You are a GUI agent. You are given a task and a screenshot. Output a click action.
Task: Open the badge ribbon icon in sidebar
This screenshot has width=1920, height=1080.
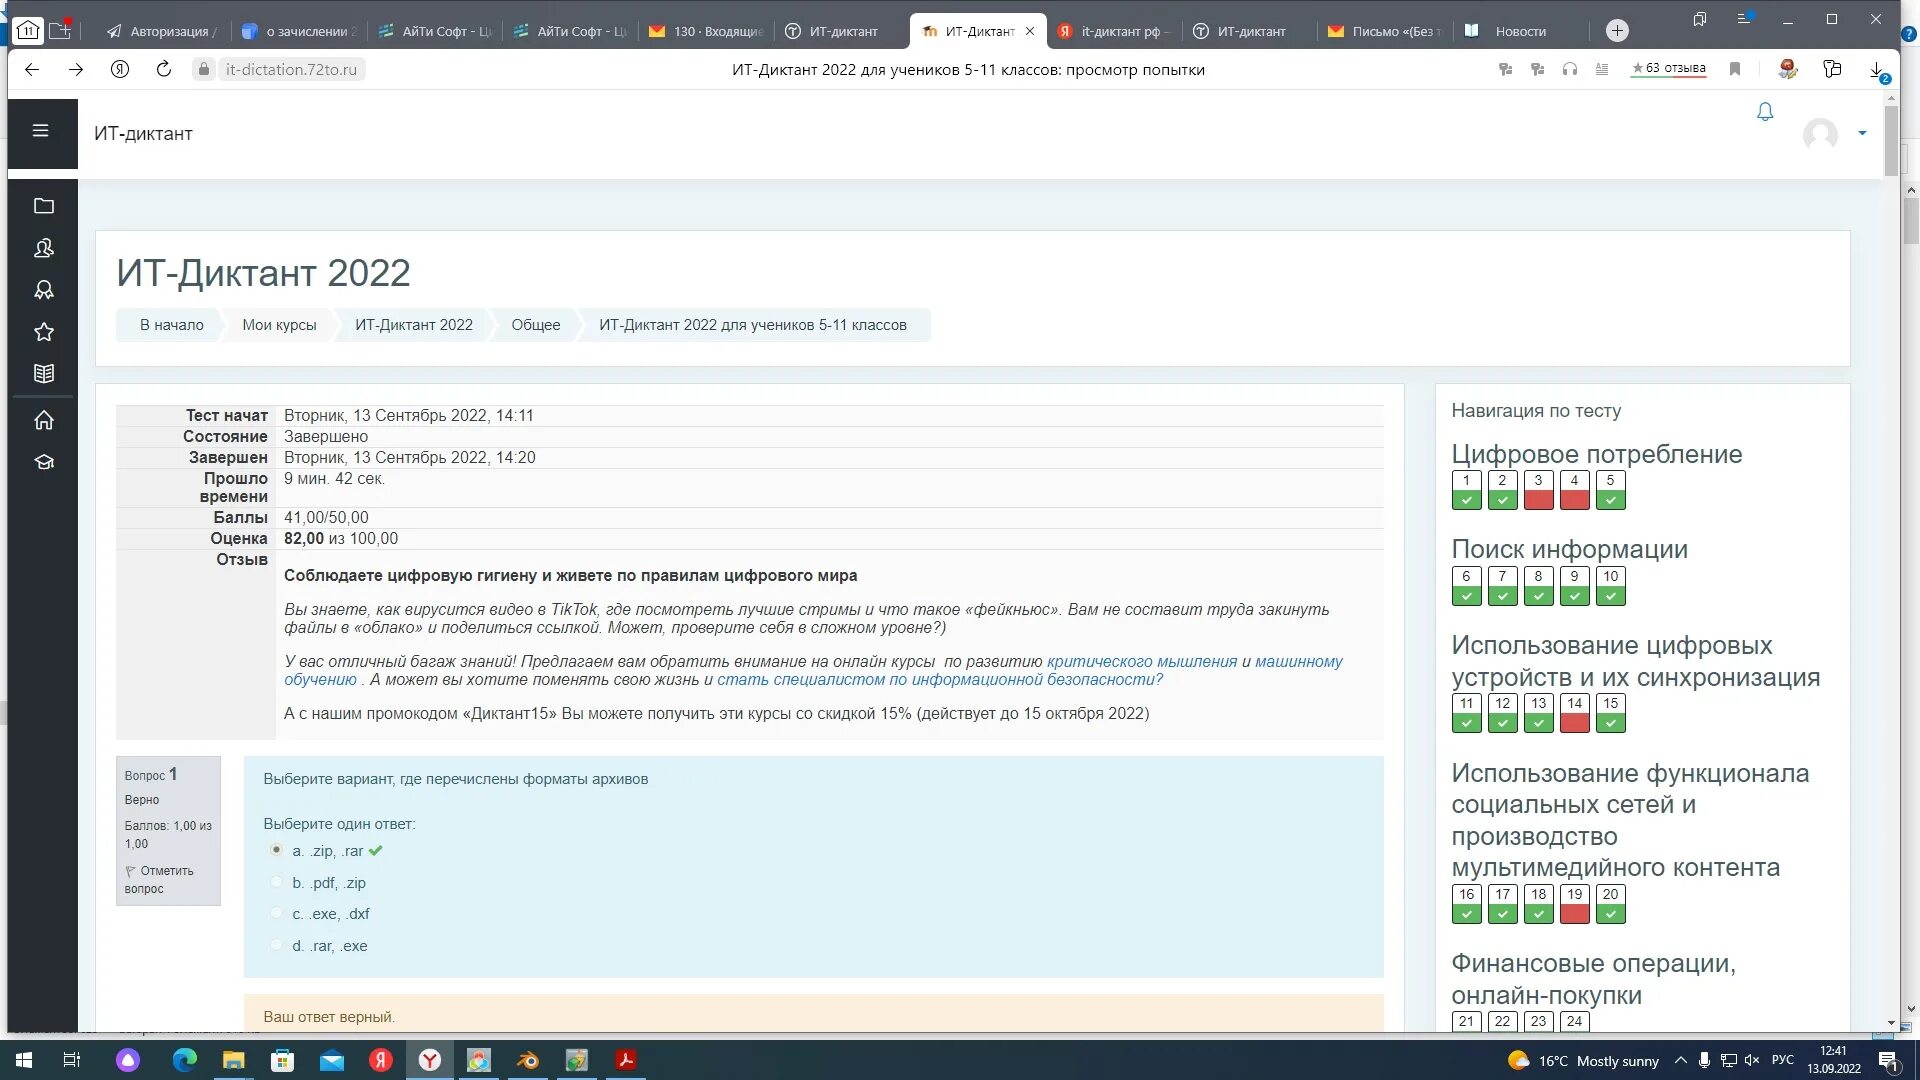pyautogui.click(x=43, y=290)
